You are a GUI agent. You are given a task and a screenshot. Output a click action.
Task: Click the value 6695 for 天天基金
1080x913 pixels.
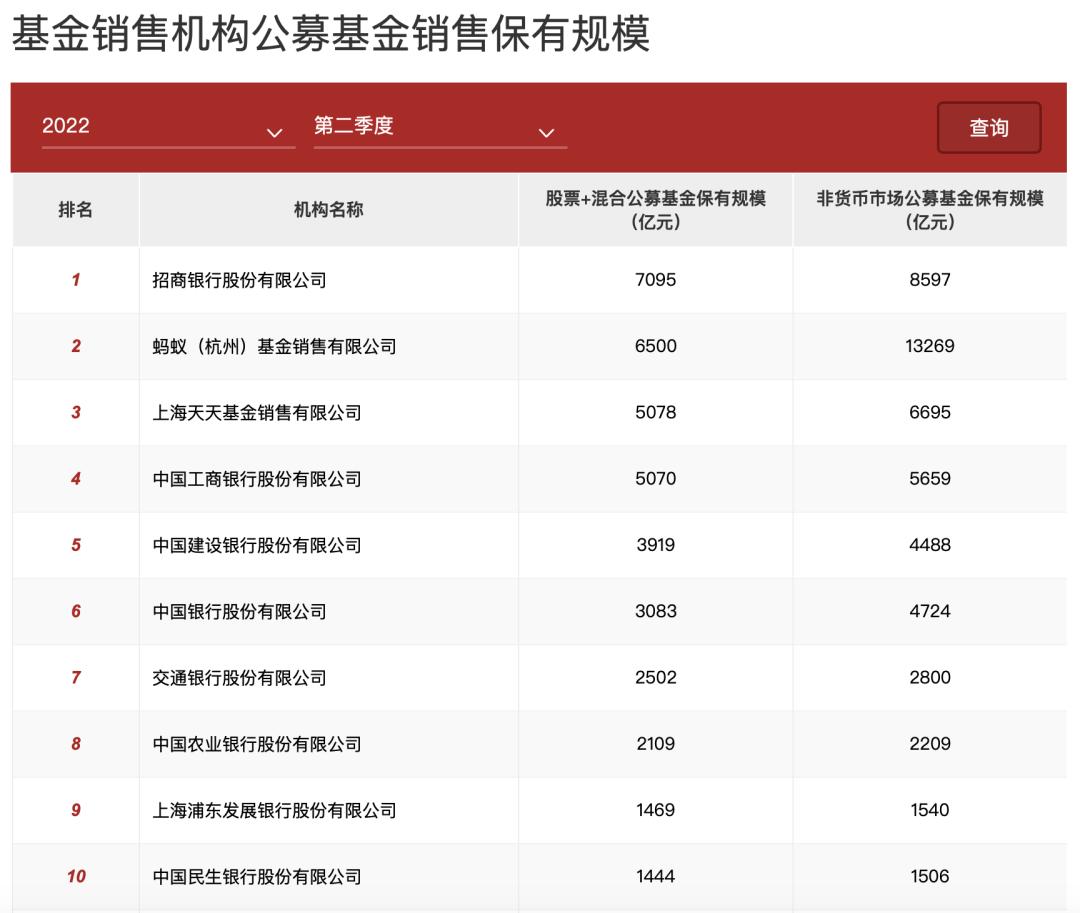(930, 412)
